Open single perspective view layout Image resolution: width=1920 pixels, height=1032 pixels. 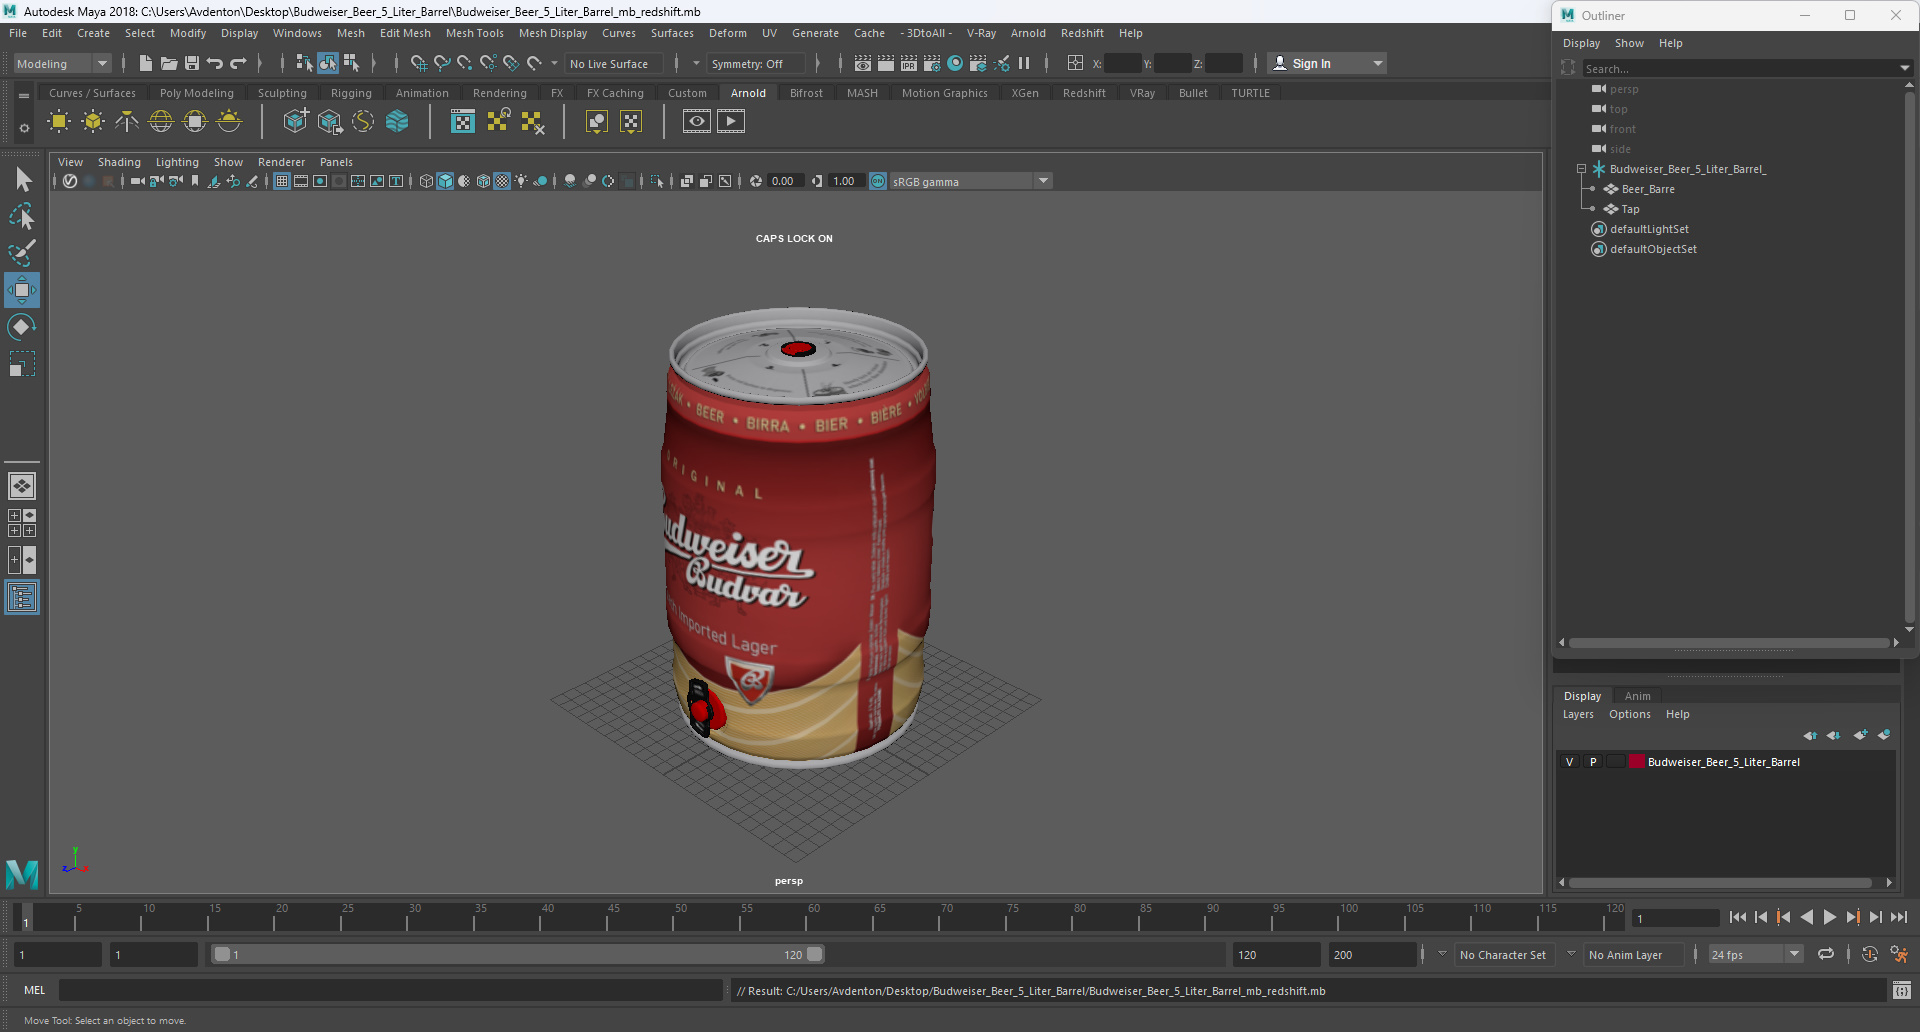[22, 486]
